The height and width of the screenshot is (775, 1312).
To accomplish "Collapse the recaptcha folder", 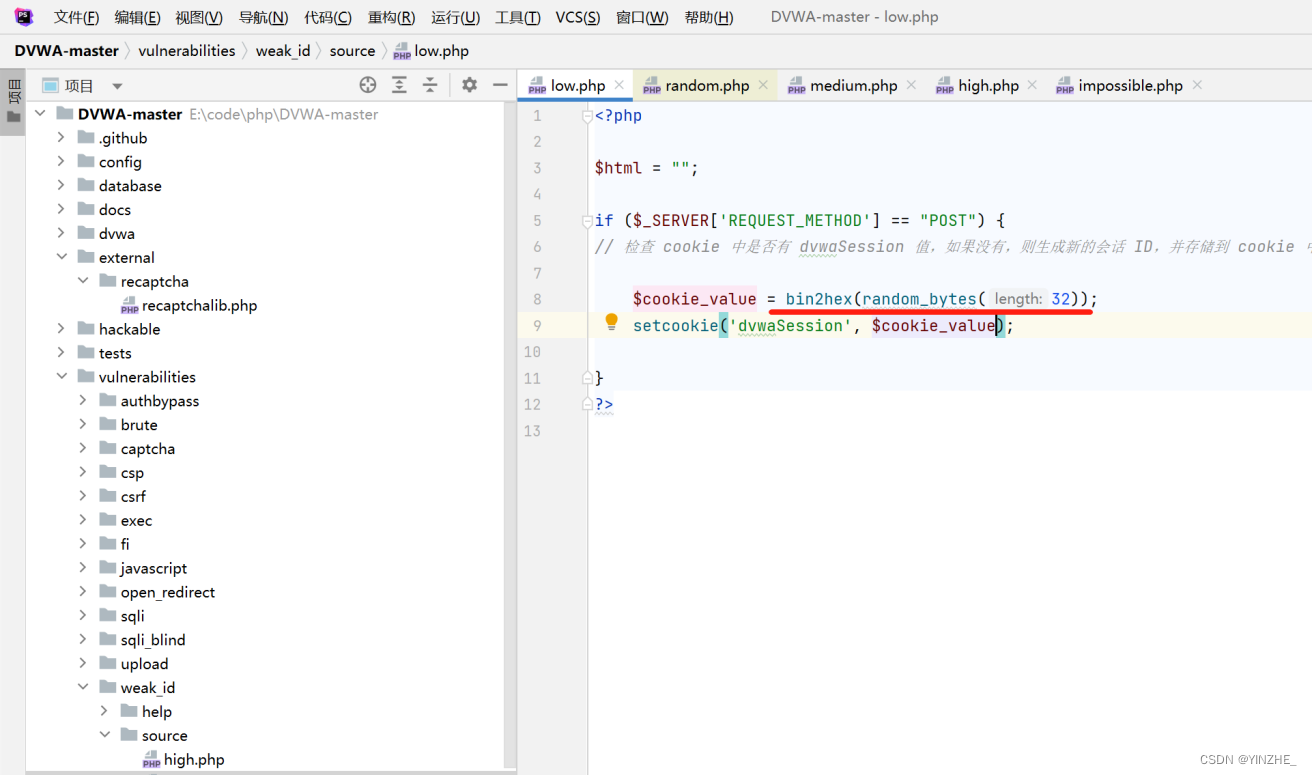I will [83, 281].
